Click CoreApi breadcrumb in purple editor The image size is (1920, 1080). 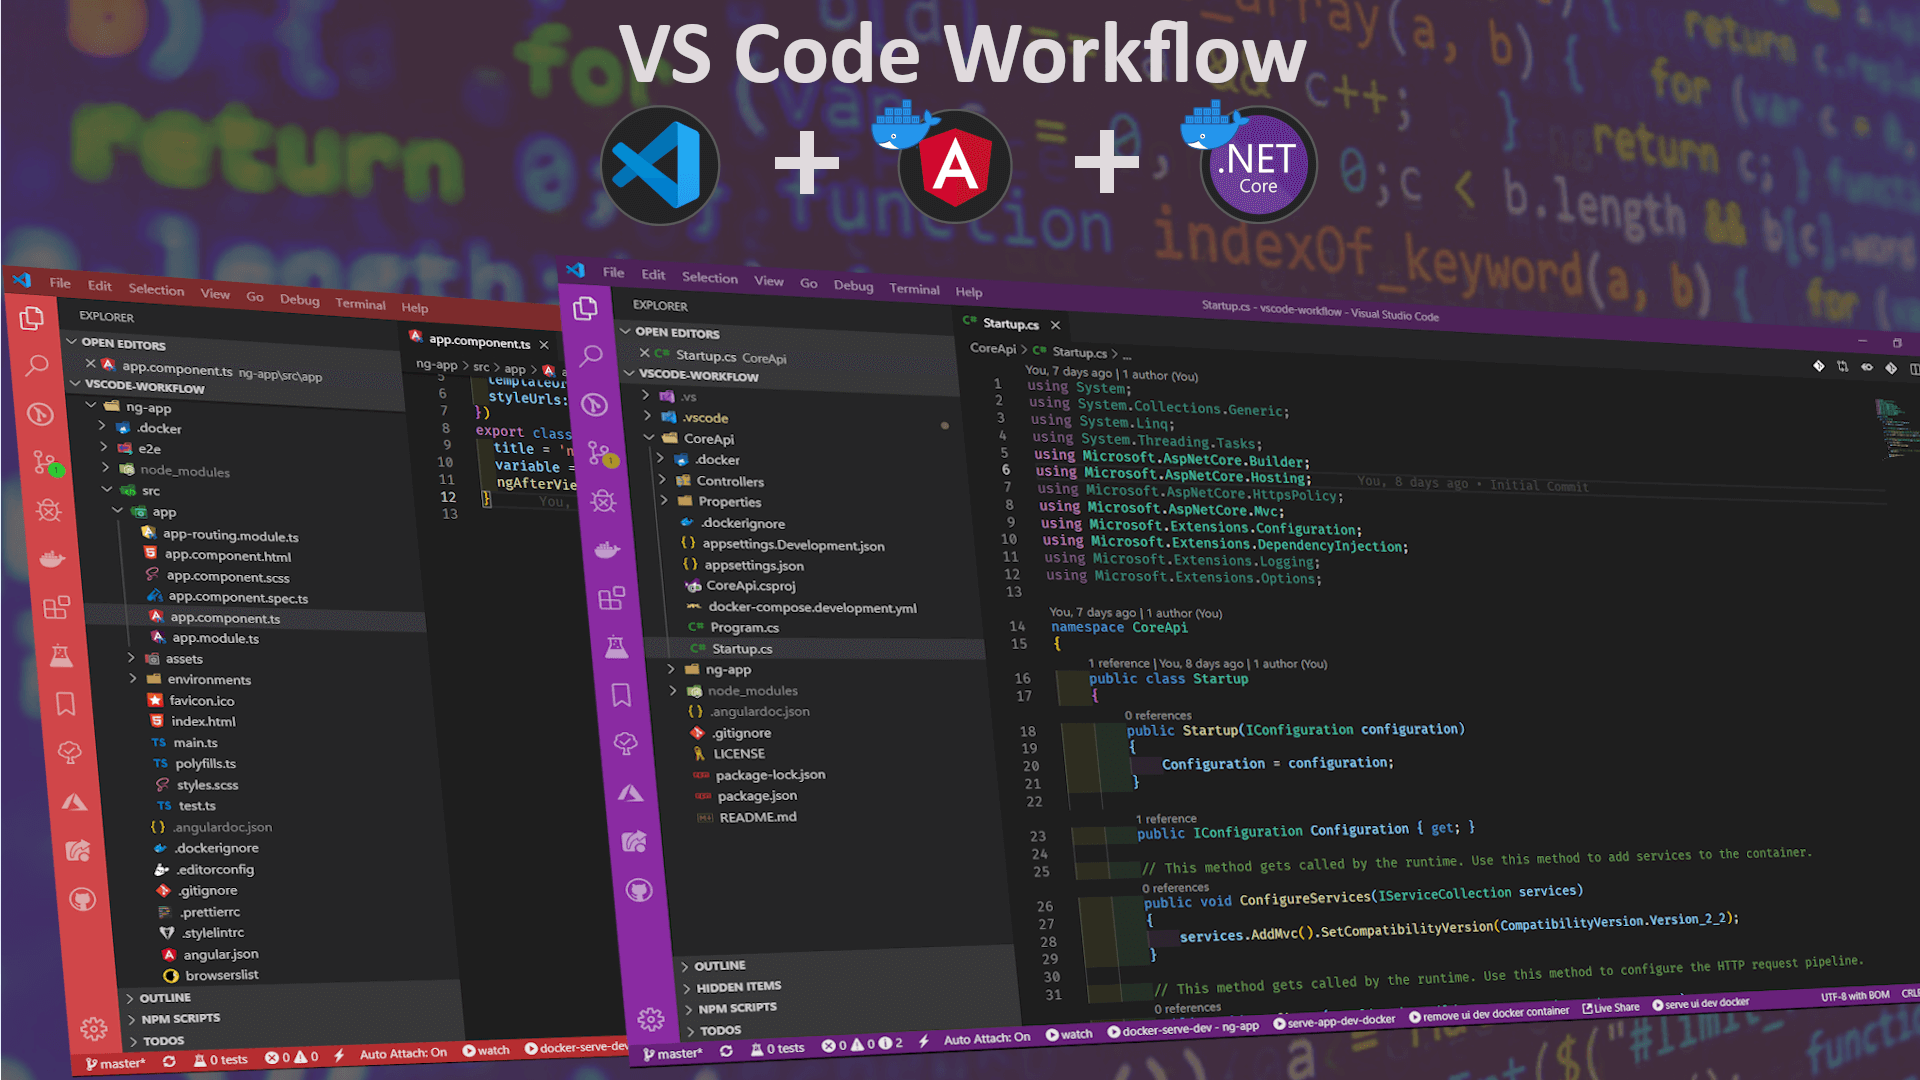click(993, 349)
